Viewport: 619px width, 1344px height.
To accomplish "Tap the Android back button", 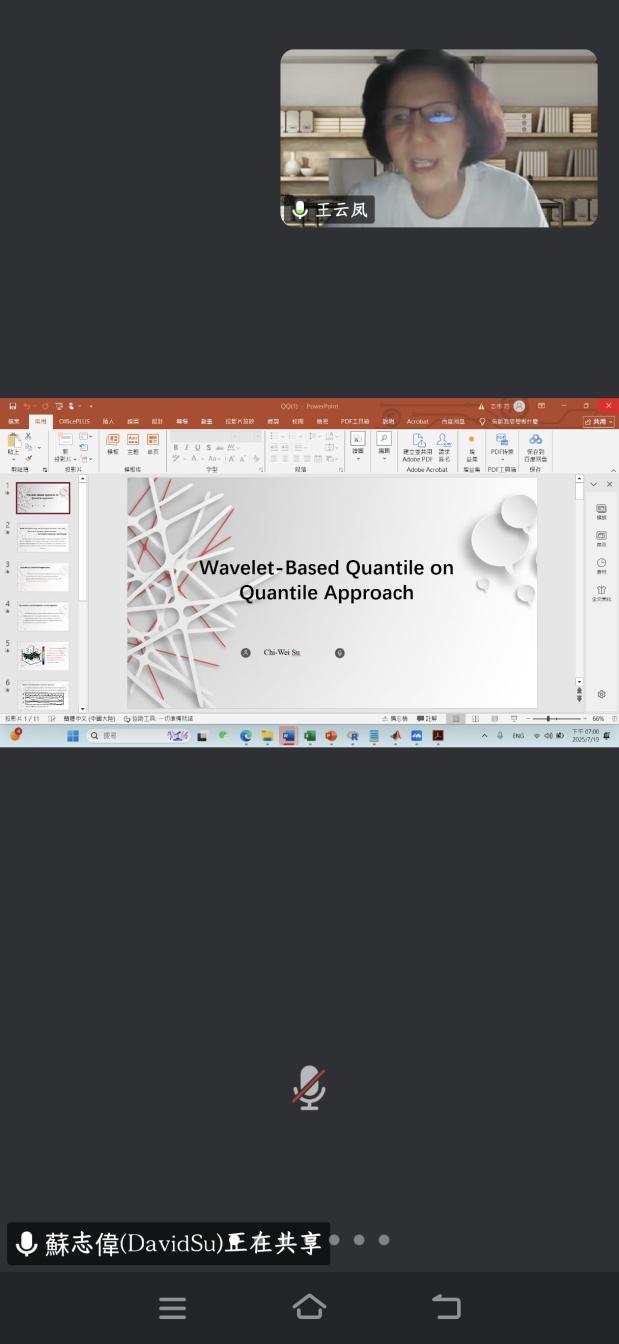I will point(446,1306).
